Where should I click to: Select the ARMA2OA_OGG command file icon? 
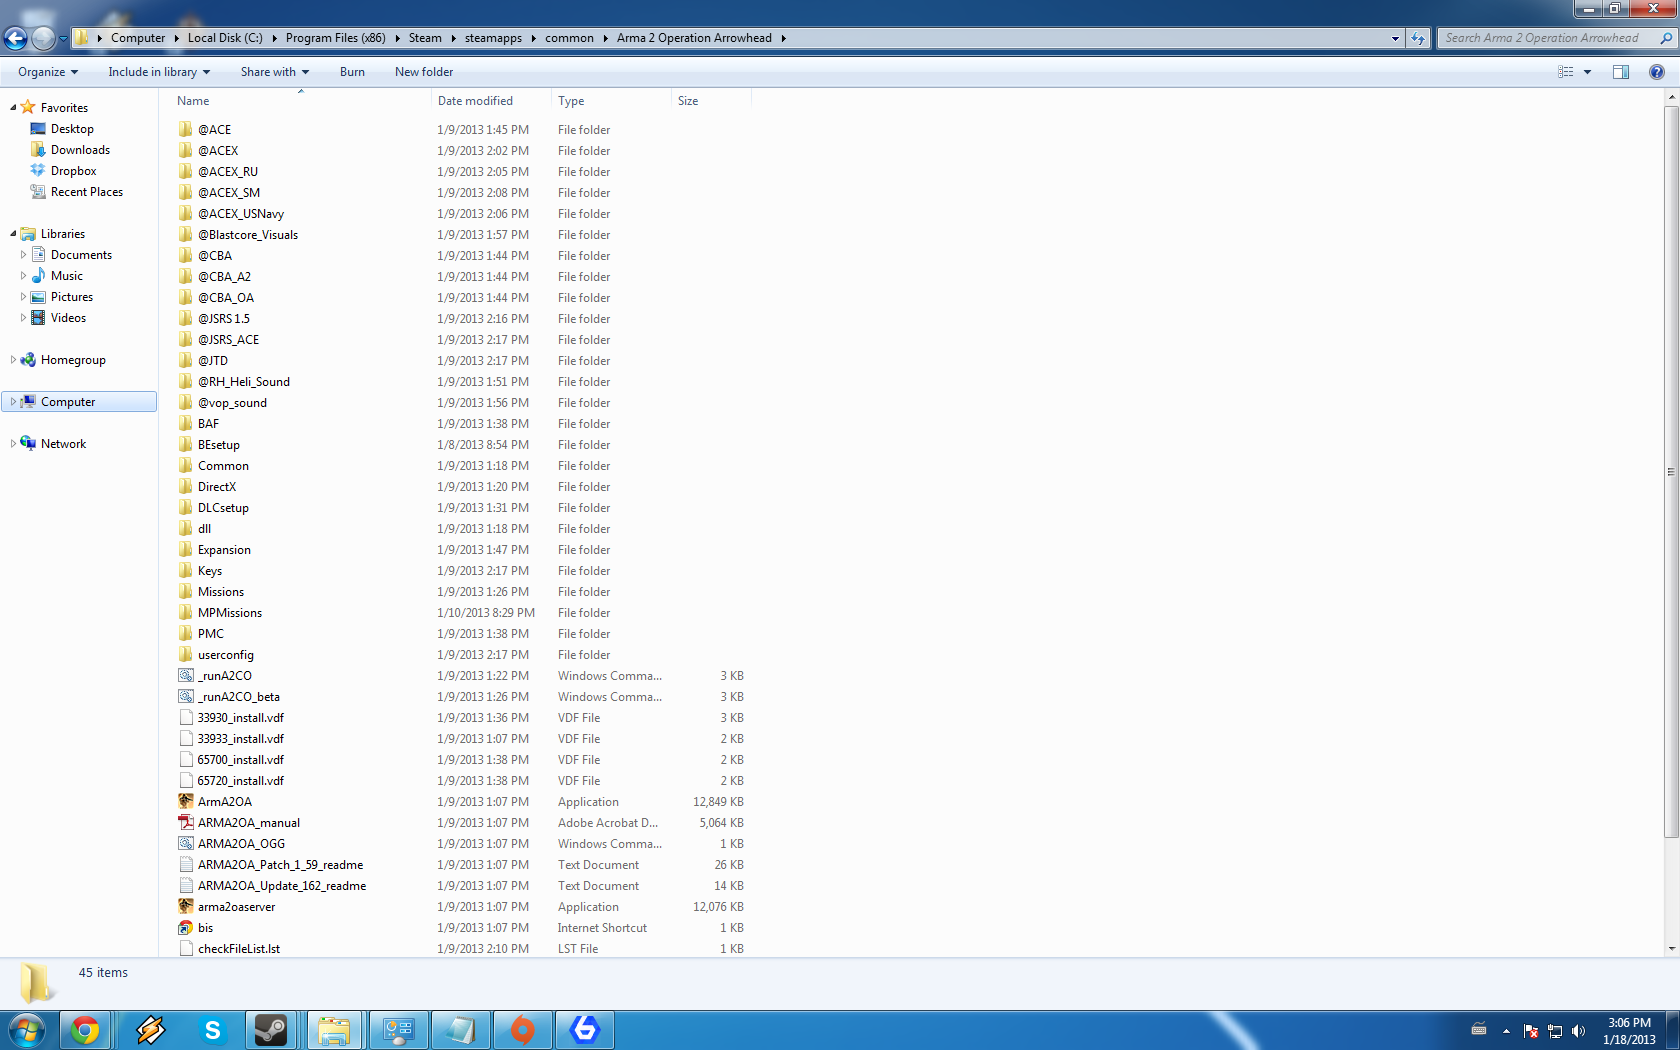tap(186, 843)
